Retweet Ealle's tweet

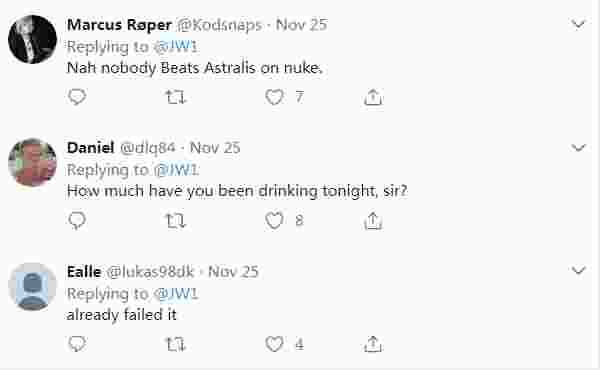(x=176, y=345)
